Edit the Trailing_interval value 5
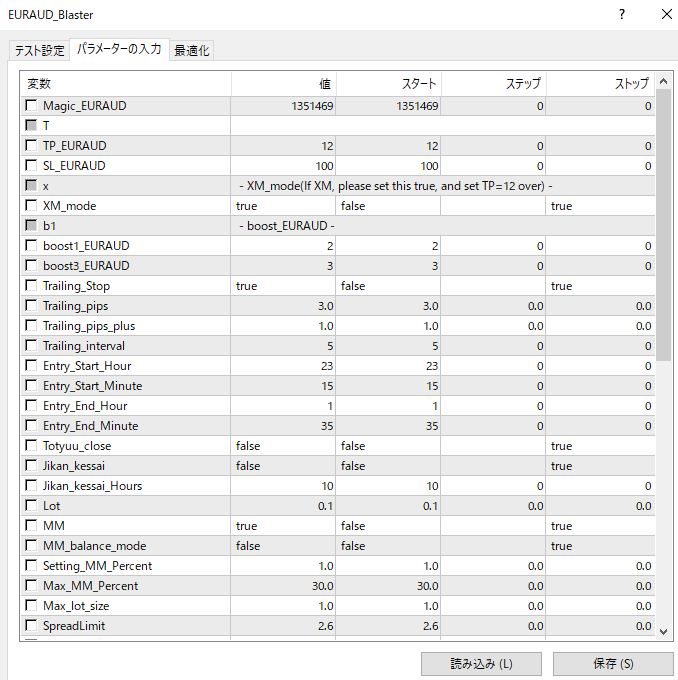 point(283,346)
